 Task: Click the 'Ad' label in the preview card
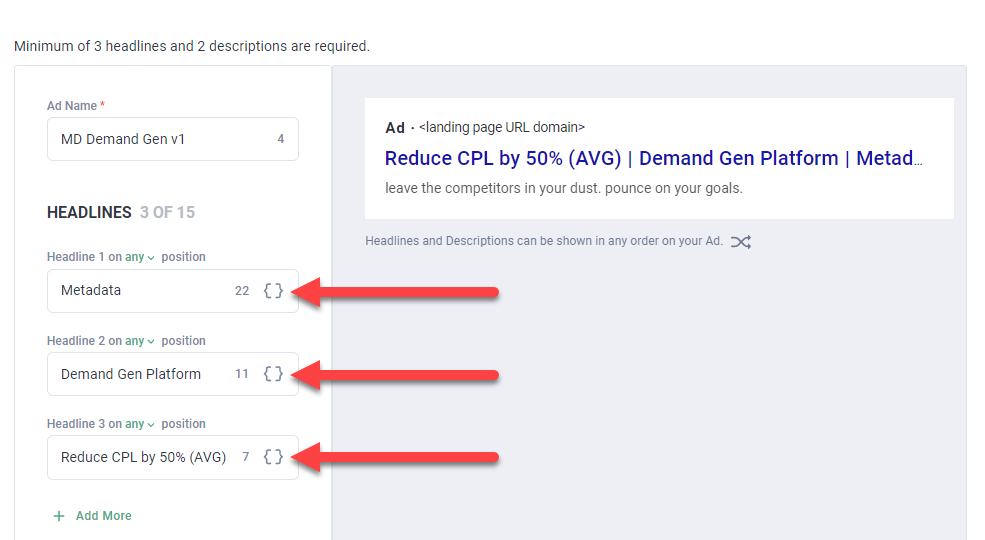tap(395, 127)
